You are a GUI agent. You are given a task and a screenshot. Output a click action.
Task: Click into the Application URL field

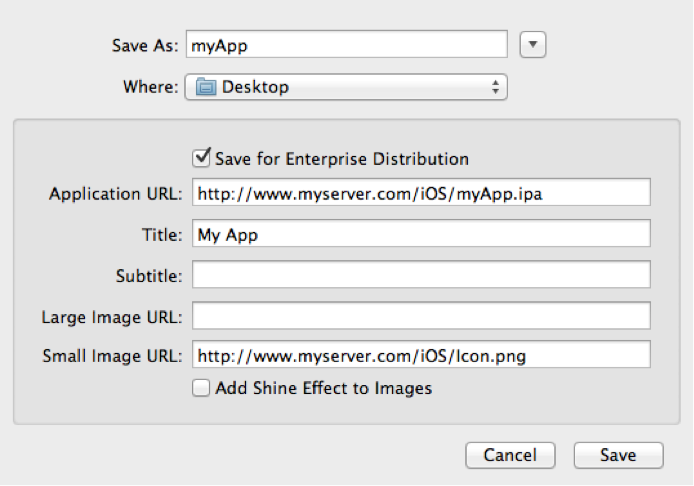(420, 193)
